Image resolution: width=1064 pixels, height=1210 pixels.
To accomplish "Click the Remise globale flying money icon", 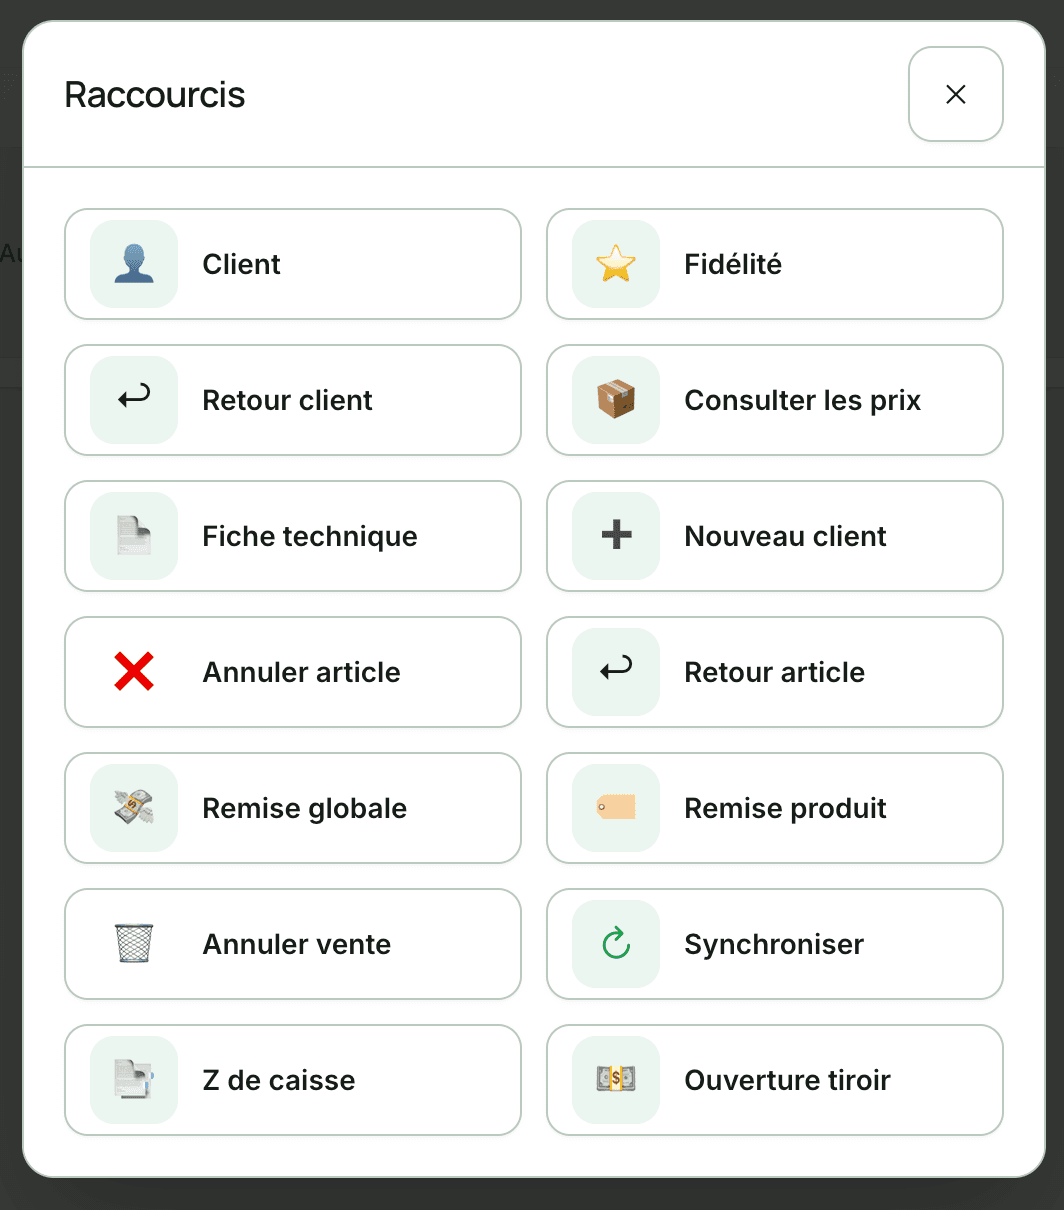I will 134,808.
